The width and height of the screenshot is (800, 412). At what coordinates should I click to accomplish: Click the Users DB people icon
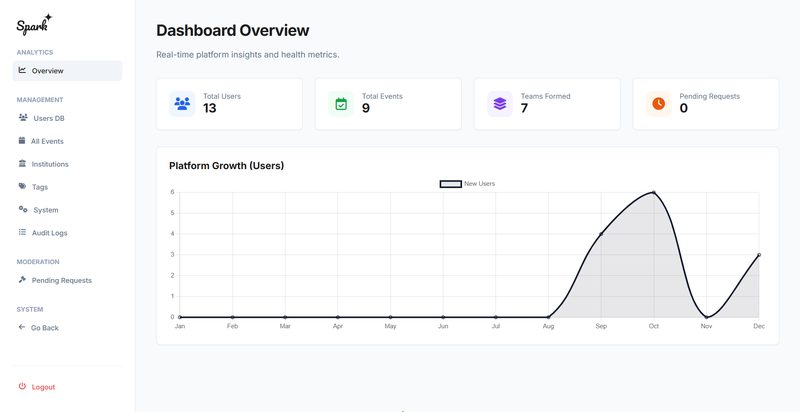pyautogui.click(x=23, y=118)
